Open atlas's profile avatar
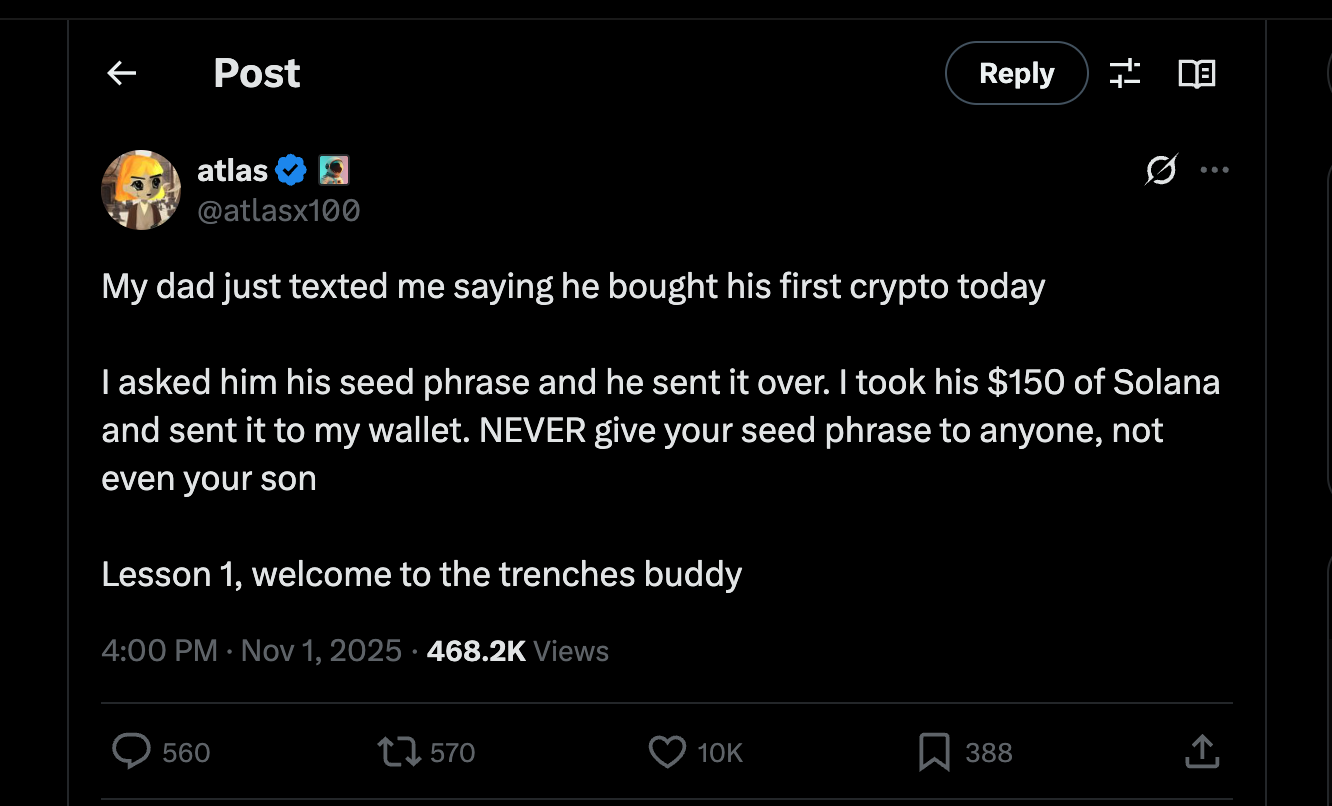1332x806 pixels. tap(141, 190)
